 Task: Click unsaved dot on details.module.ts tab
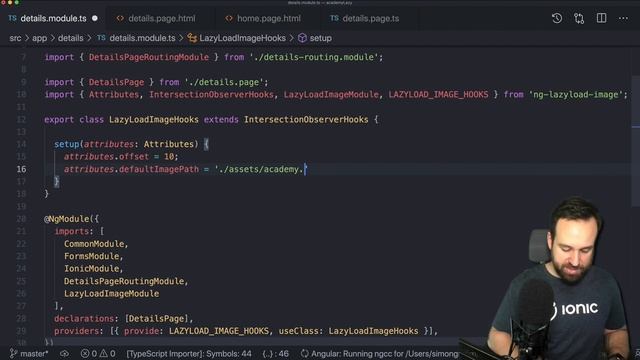click(95, 18)
